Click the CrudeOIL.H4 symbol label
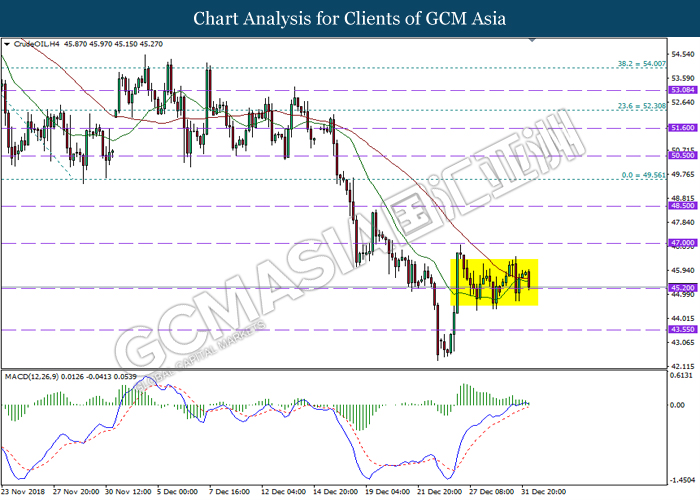The height and width of the screenshot is (500, 700). [37, 44]
